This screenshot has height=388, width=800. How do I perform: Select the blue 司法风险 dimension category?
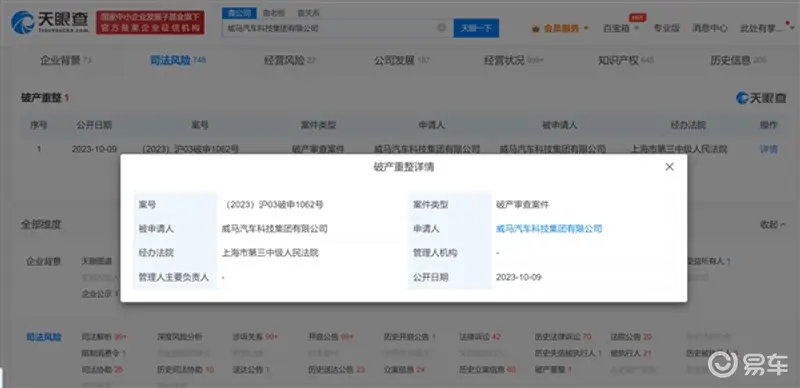click(44, 337)
